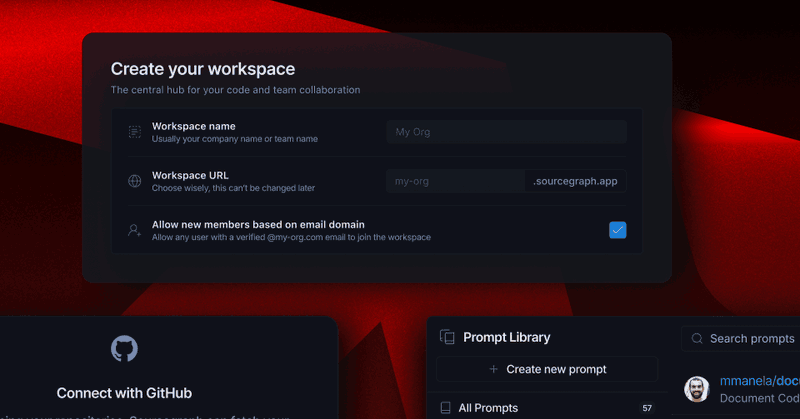Click the Create your workspace heading
The image size is (800, 419).
[203, 69]
